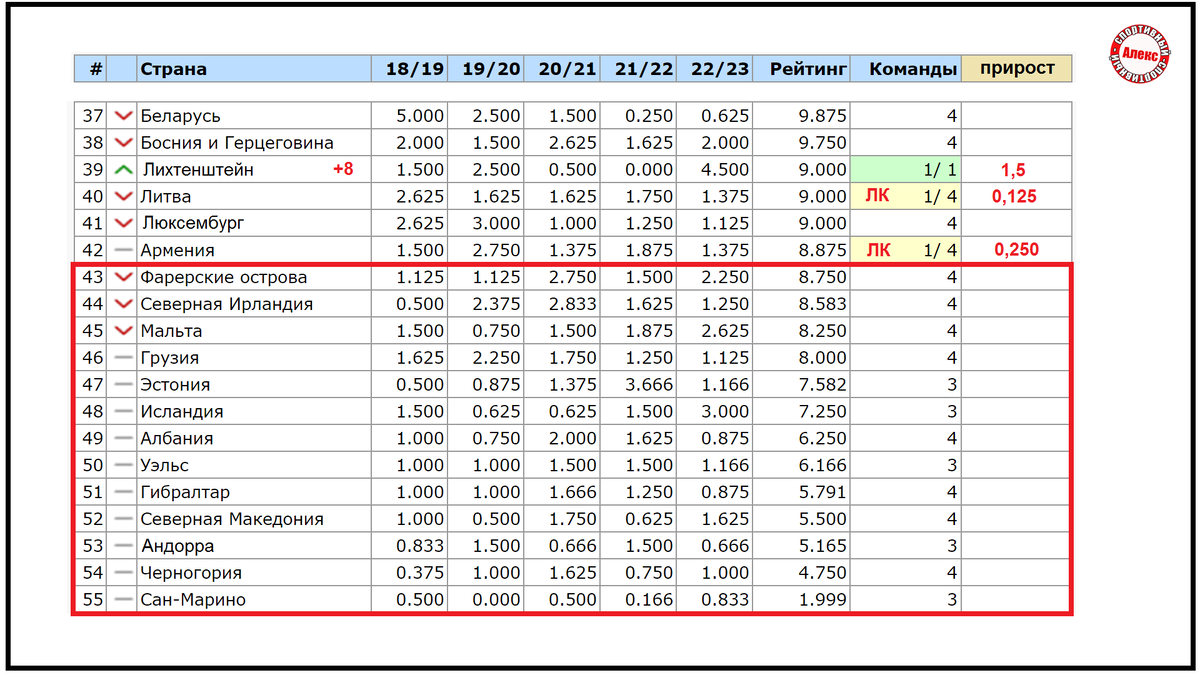
Task: Click the gray dash icon beside Грузия
Action: tap(124, 358)
